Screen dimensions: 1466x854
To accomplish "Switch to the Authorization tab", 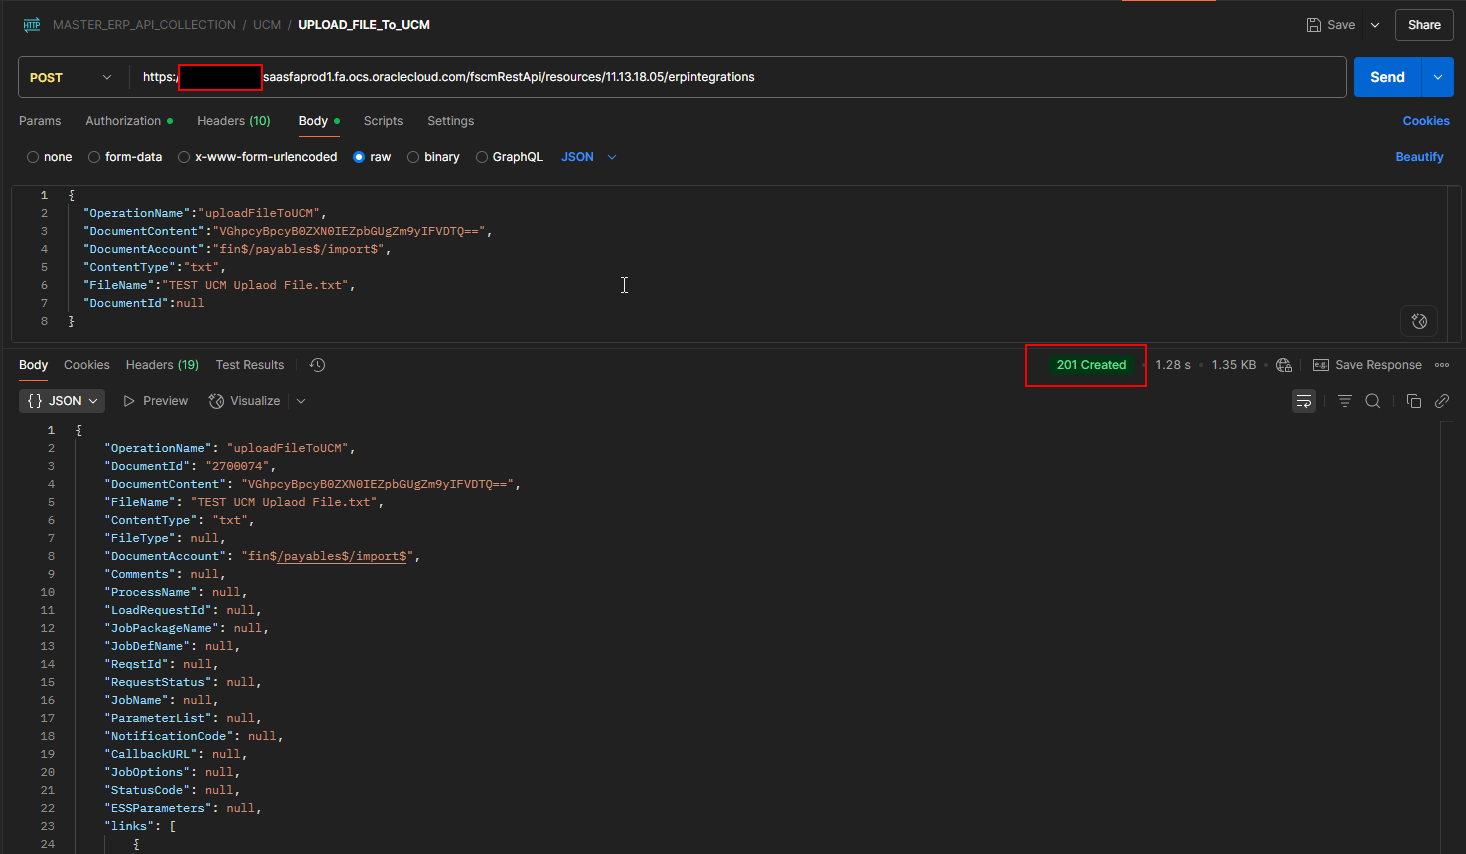I will (x=129, y=121).
